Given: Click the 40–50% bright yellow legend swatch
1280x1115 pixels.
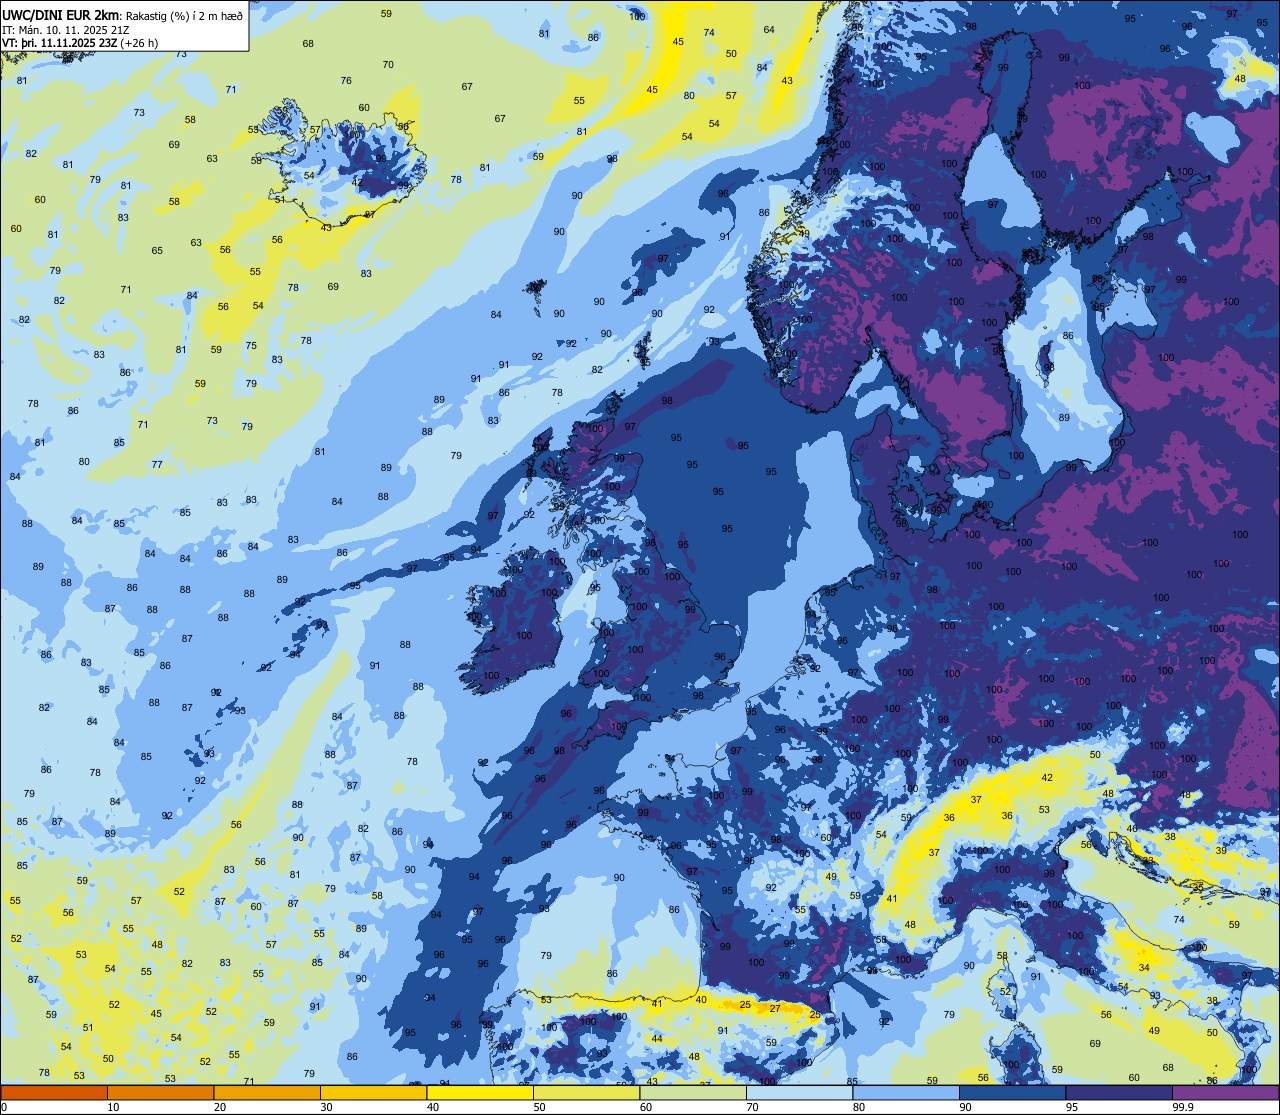Looking at the screenshot, I should coord(480,1093).
